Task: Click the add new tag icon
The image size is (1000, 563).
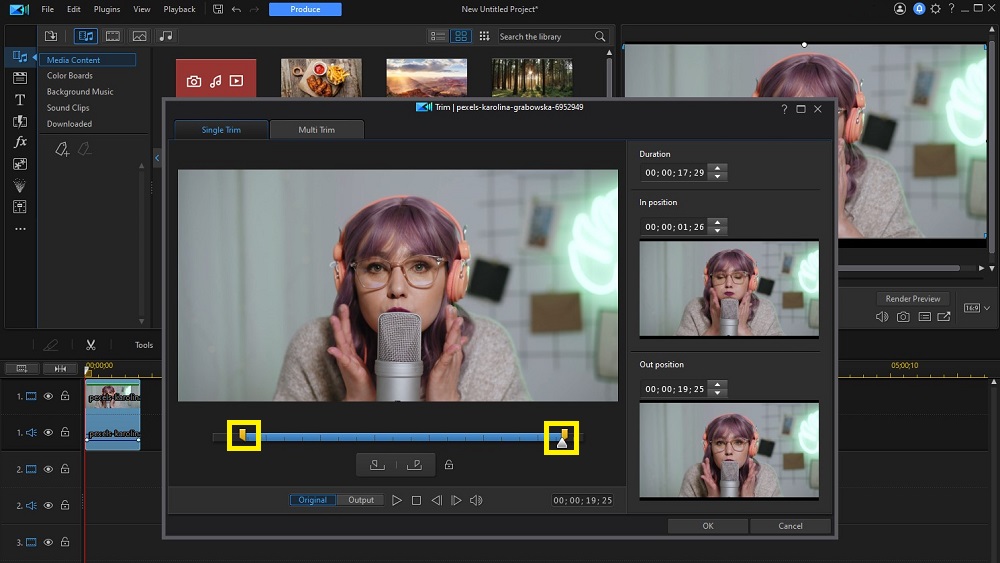Action: pyautogui.click(x=62, y=149)
